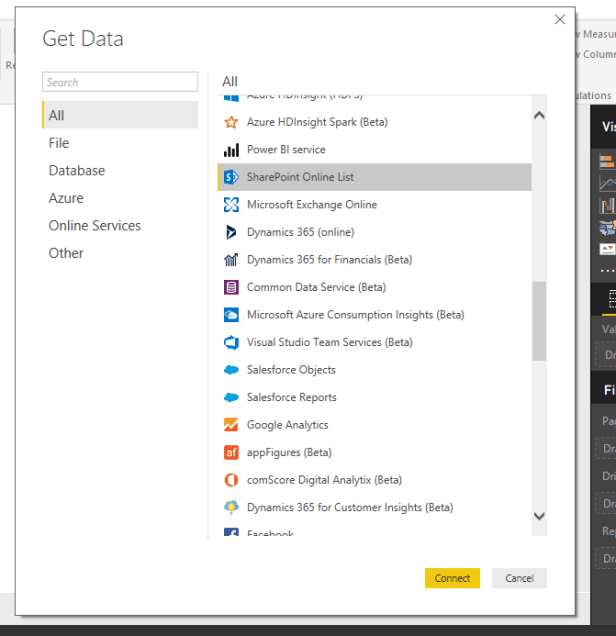The image size is (616, 636).
Task: Select SharePoint Online List entry
Action: point(374,177)
